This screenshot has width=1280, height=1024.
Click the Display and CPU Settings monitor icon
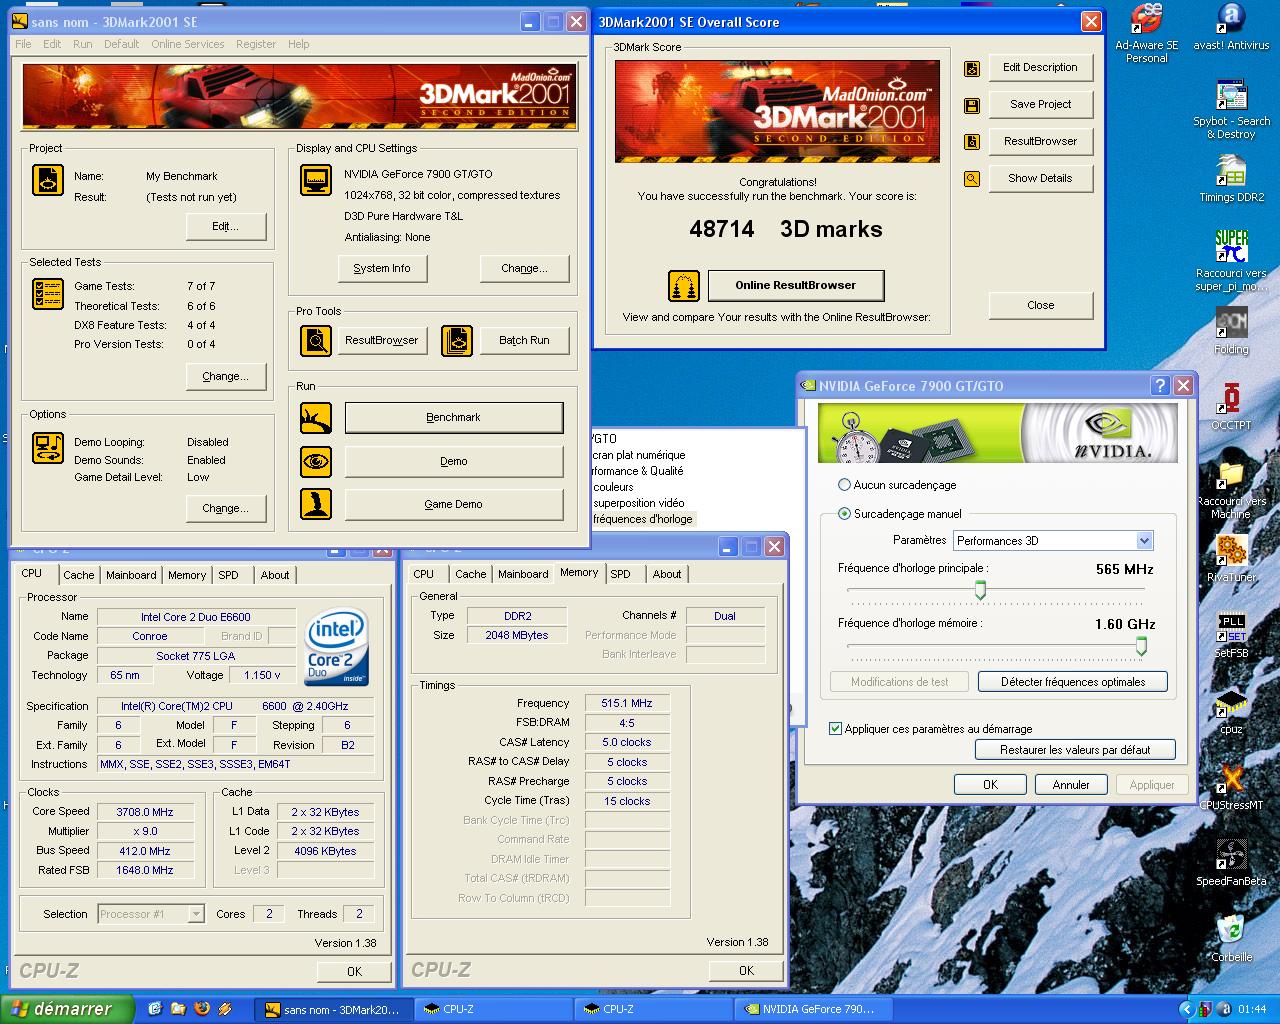[x=316, y=180]
